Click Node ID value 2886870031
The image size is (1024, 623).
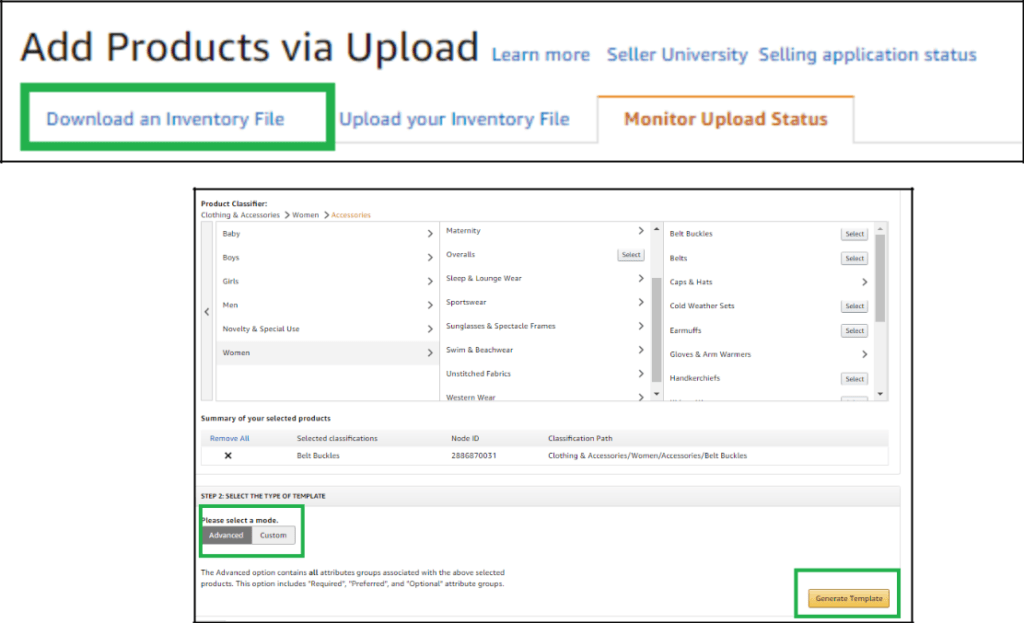click(473, 456)
